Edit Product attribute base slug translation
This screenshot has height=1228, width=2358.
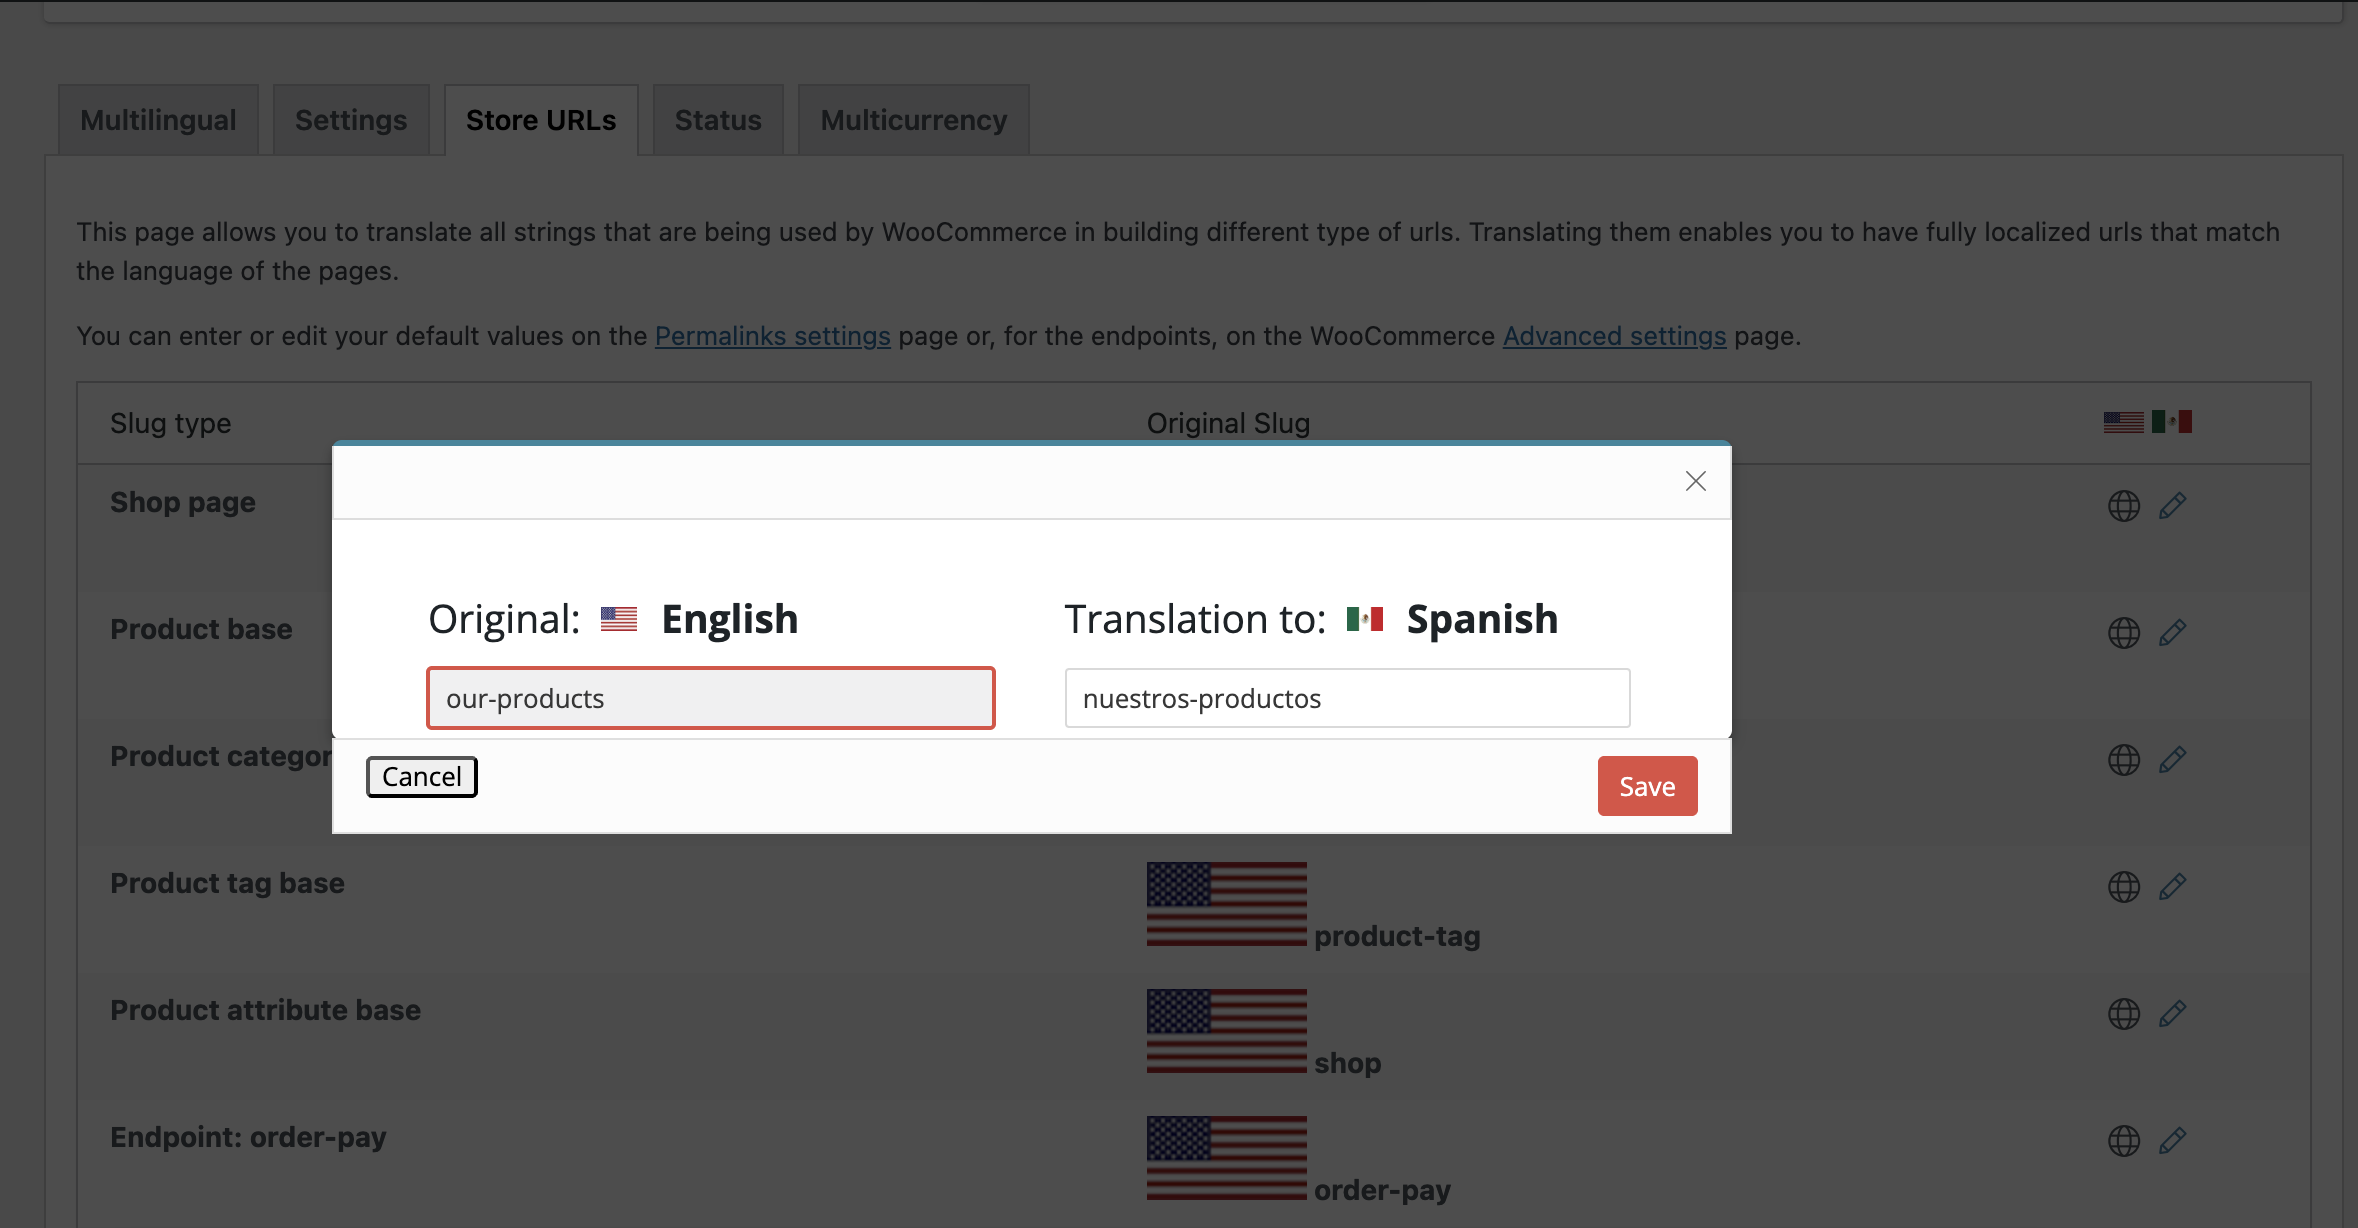[x=2172, y=1014]
